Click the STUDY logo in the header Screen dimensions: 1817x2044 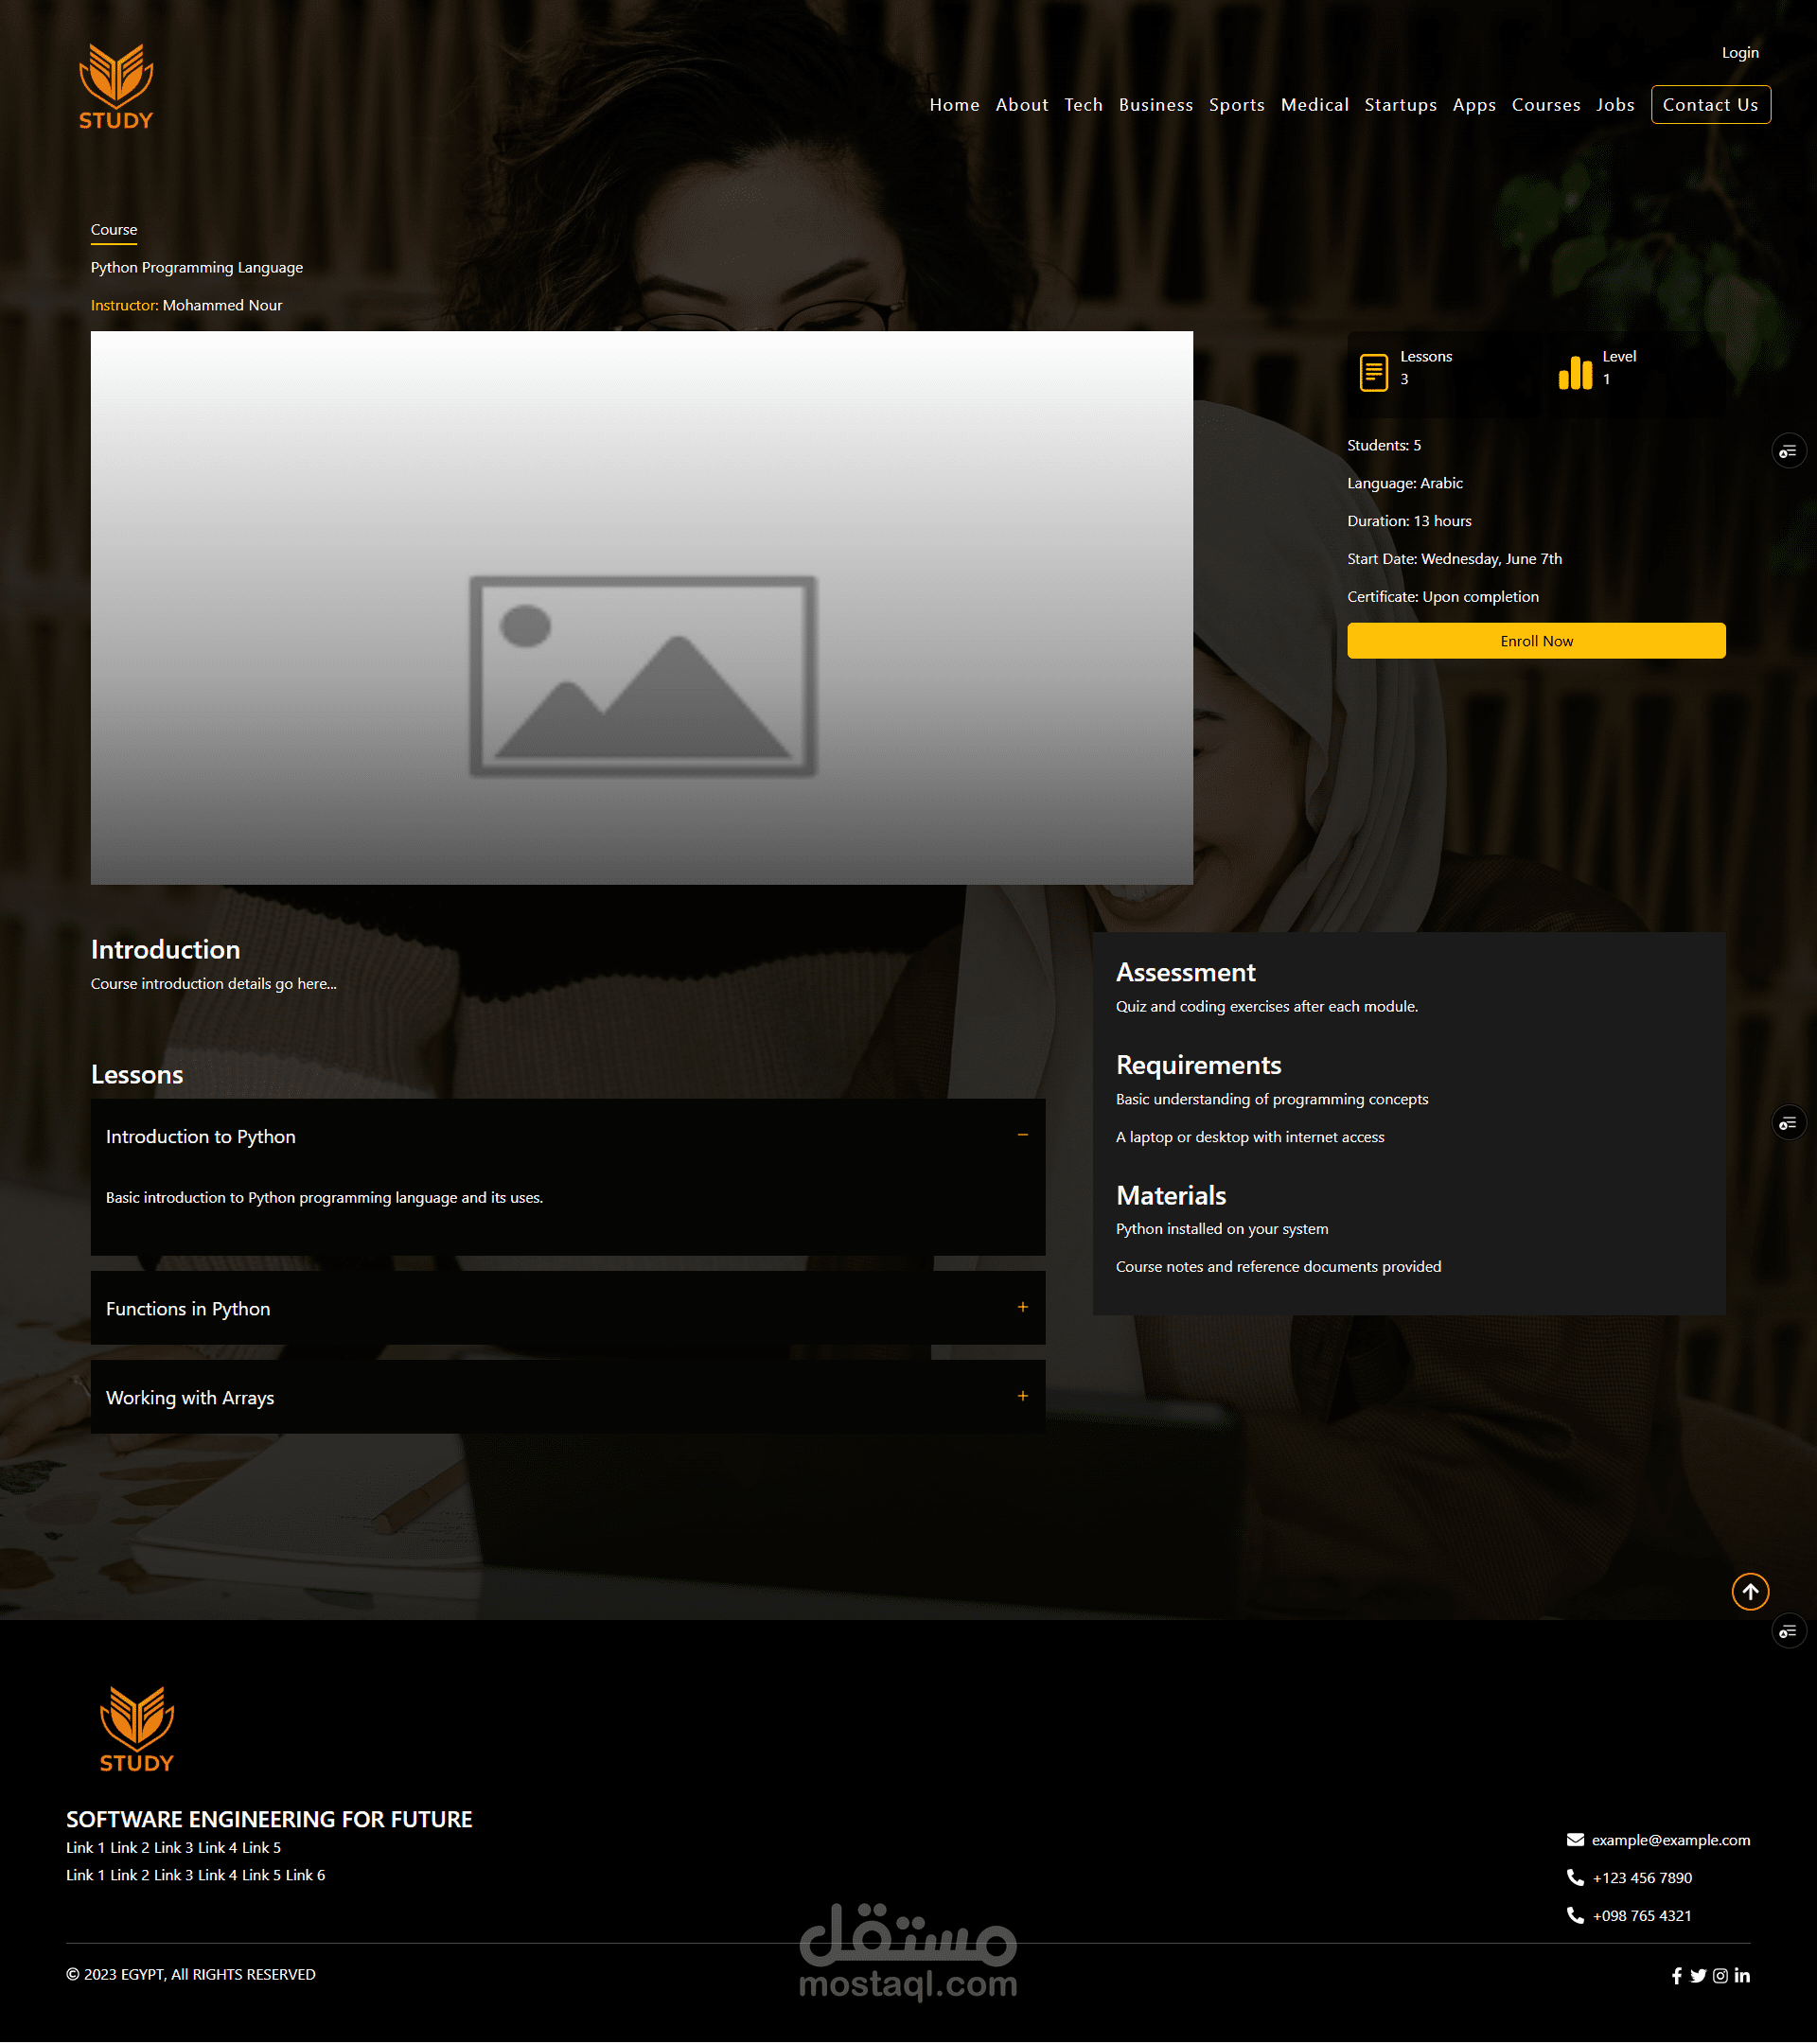[116, 86]
